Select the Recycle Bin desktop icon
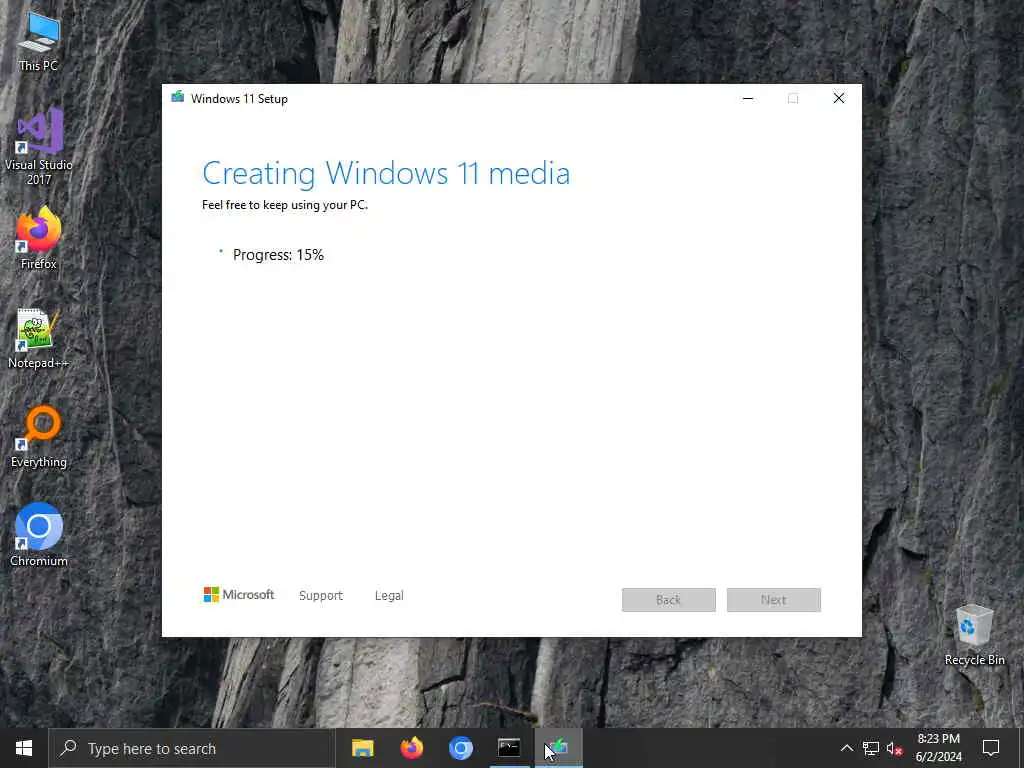 pyautogui.click(x=974, y=635)
